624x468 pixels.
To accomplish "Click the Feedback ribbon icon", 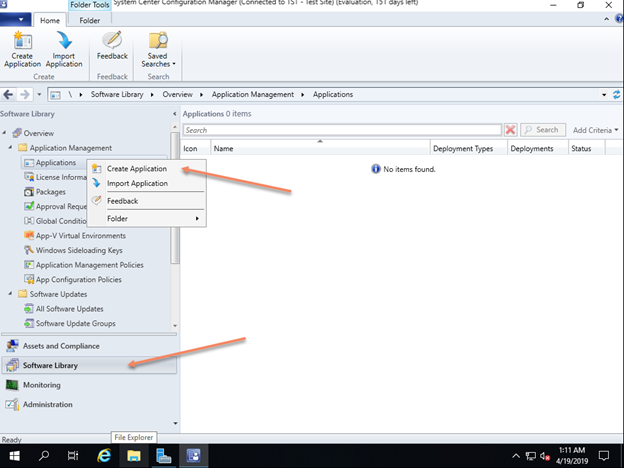I will point(112,46).
